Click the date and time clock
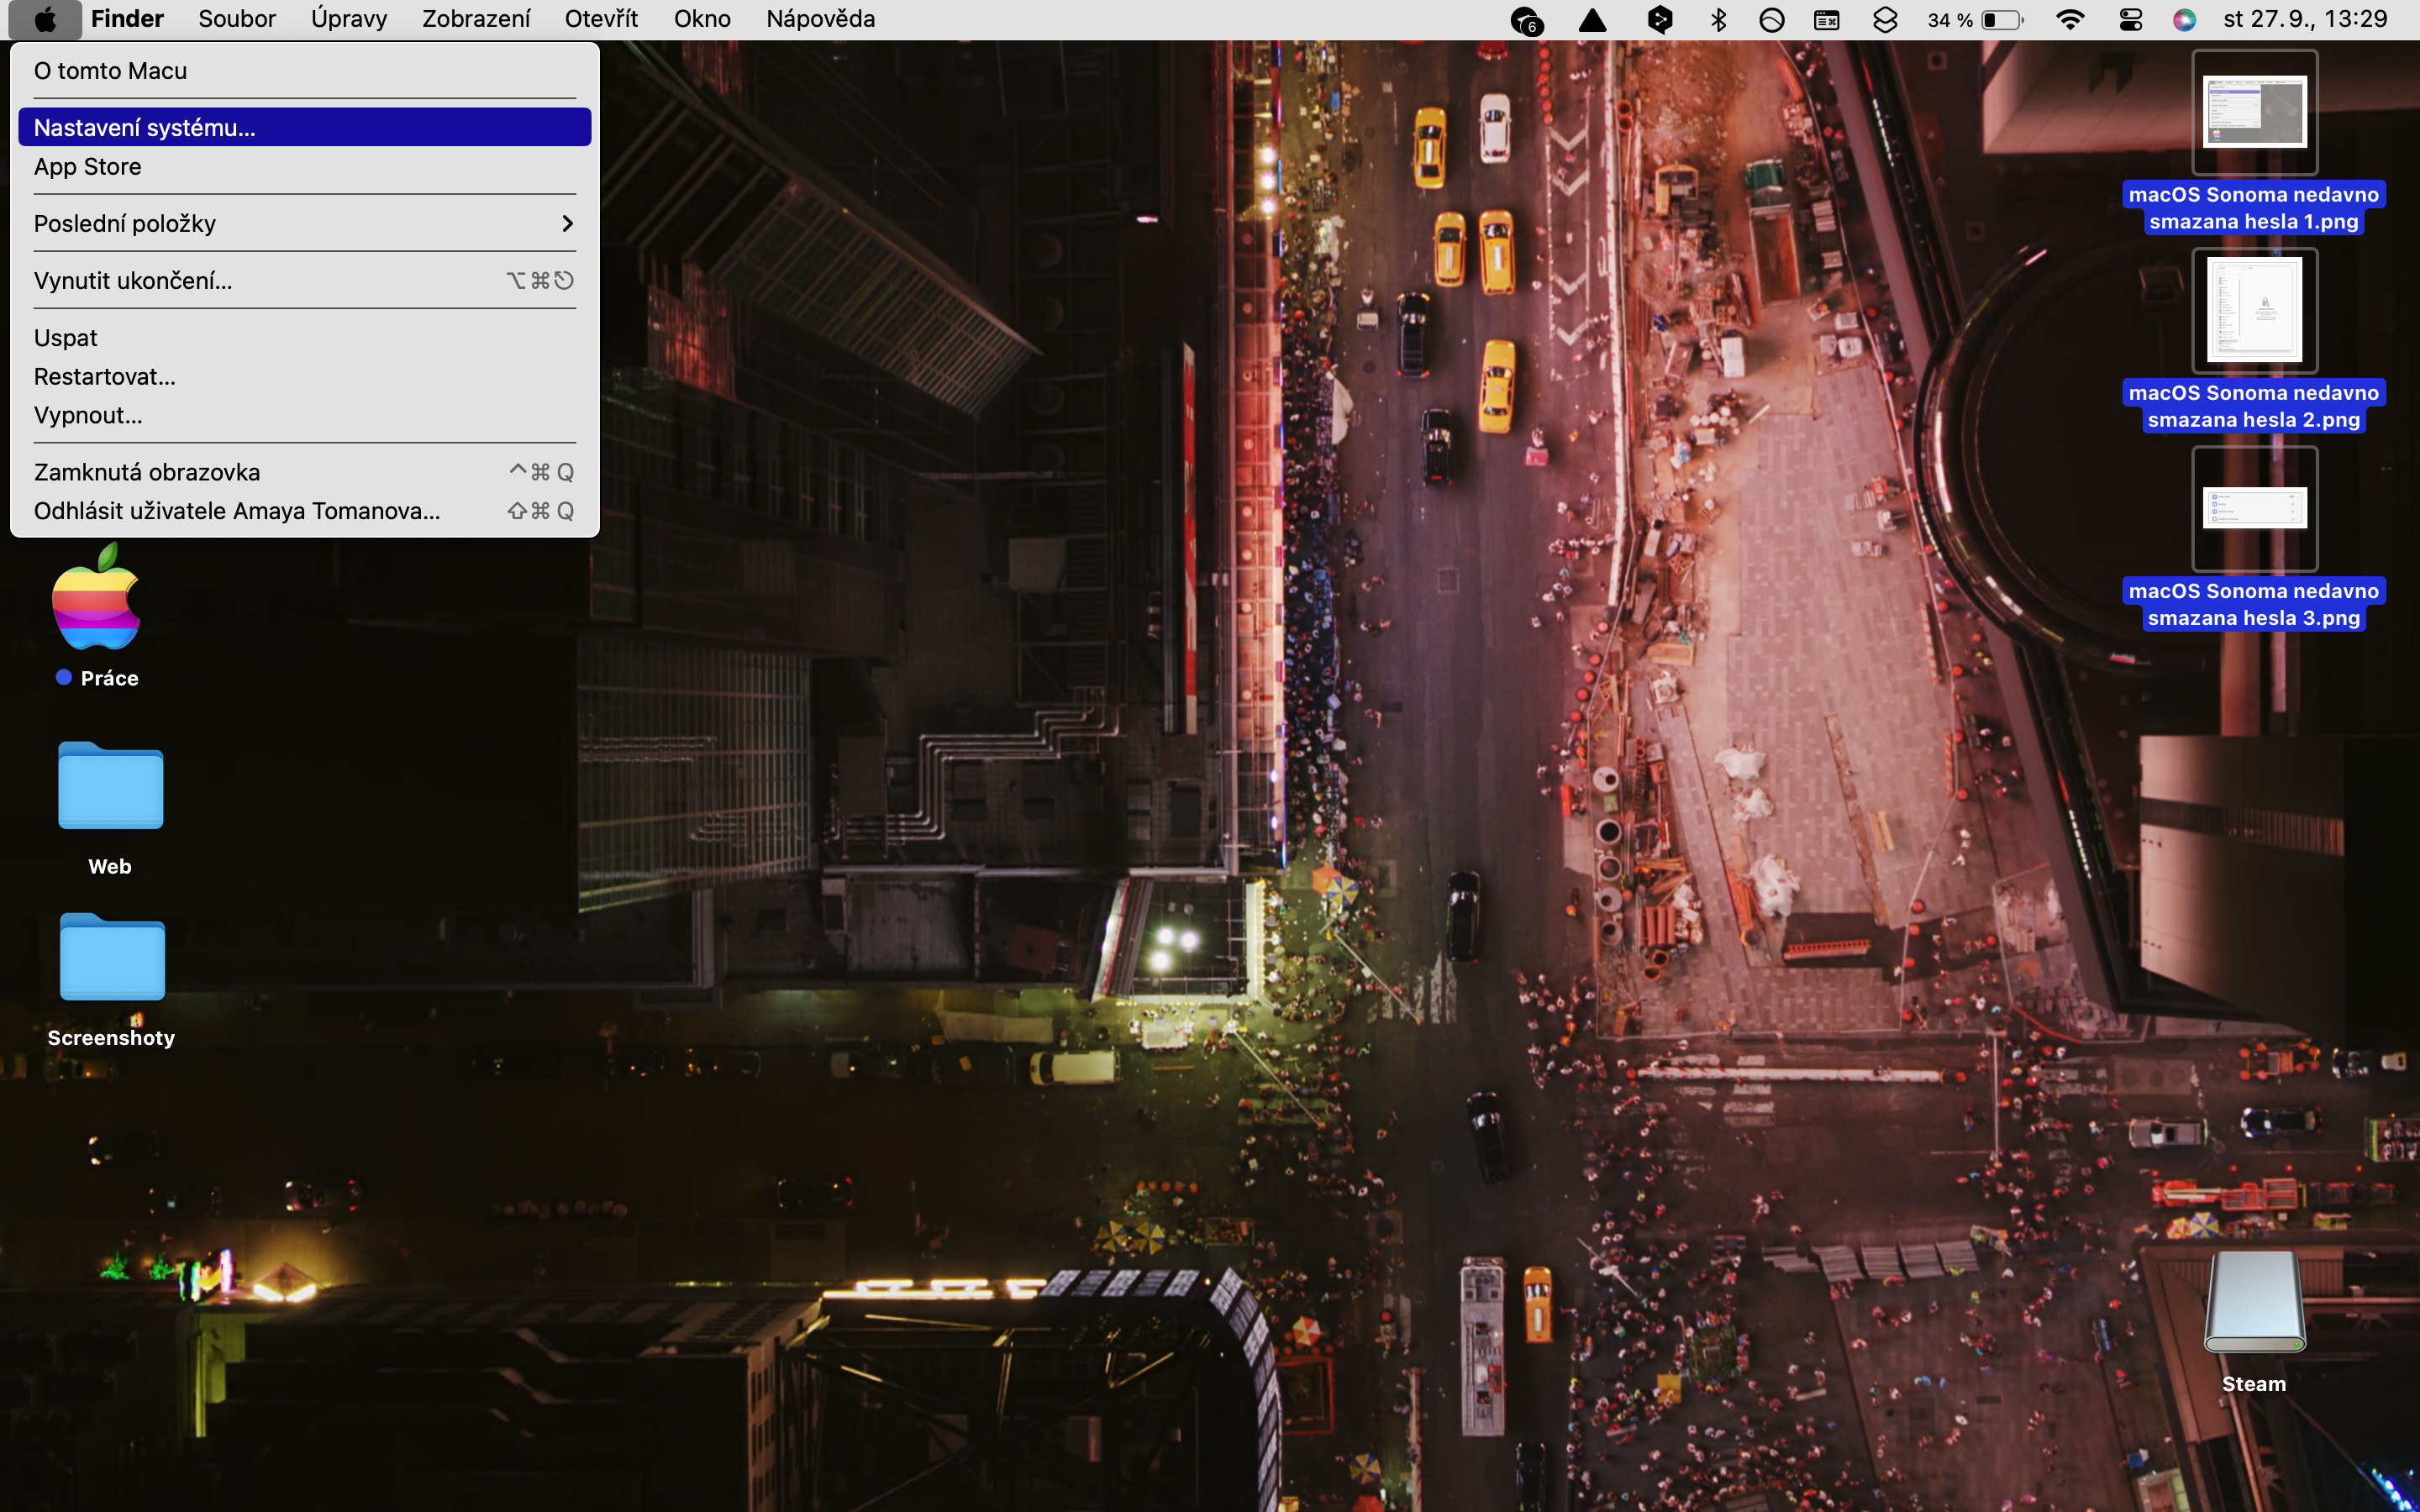This screenshot has width=2420, height=1512. coord(2304,20)
